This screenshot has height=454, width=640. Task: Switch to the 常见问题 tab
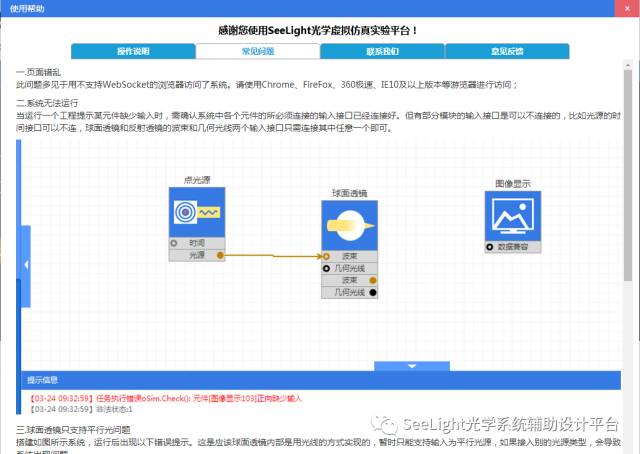pos(257,51)
